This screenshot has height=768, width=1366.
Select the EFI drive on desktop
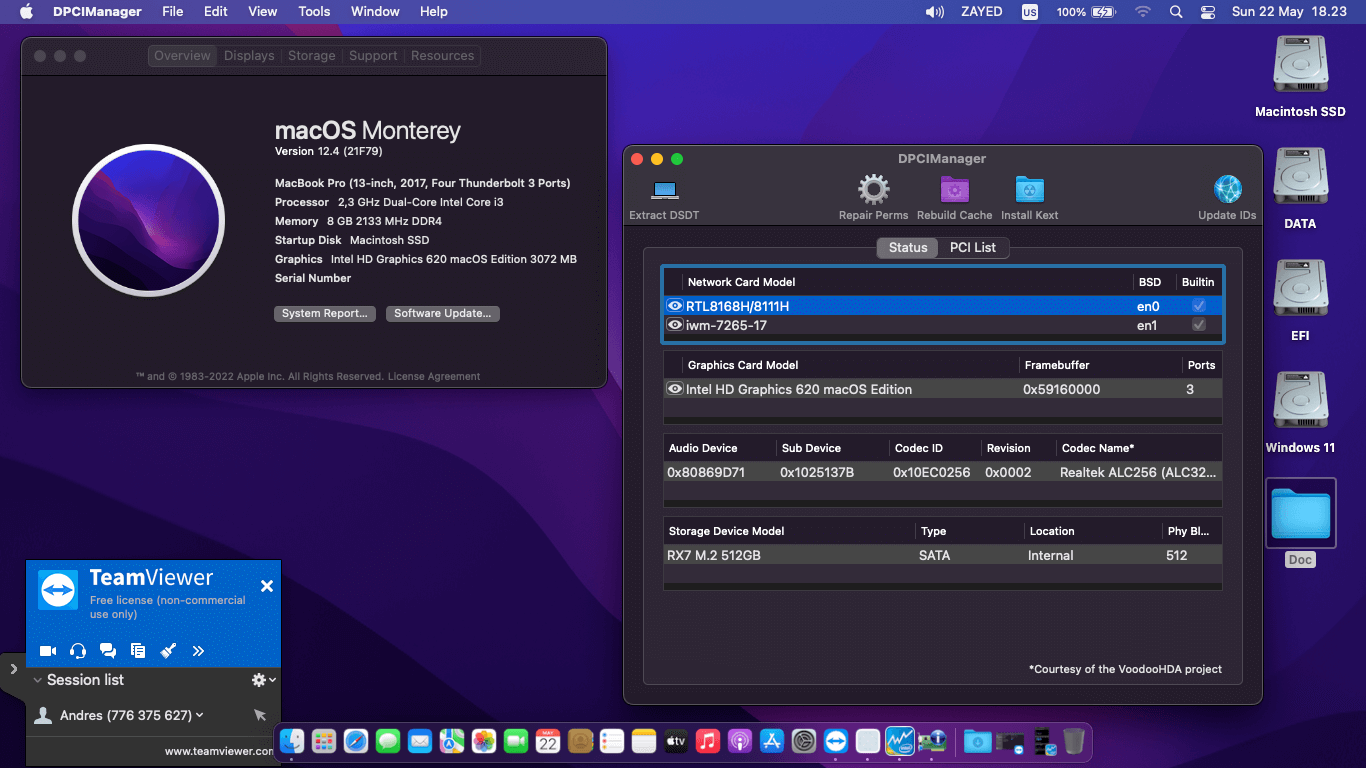click(x=1300, y=290)
